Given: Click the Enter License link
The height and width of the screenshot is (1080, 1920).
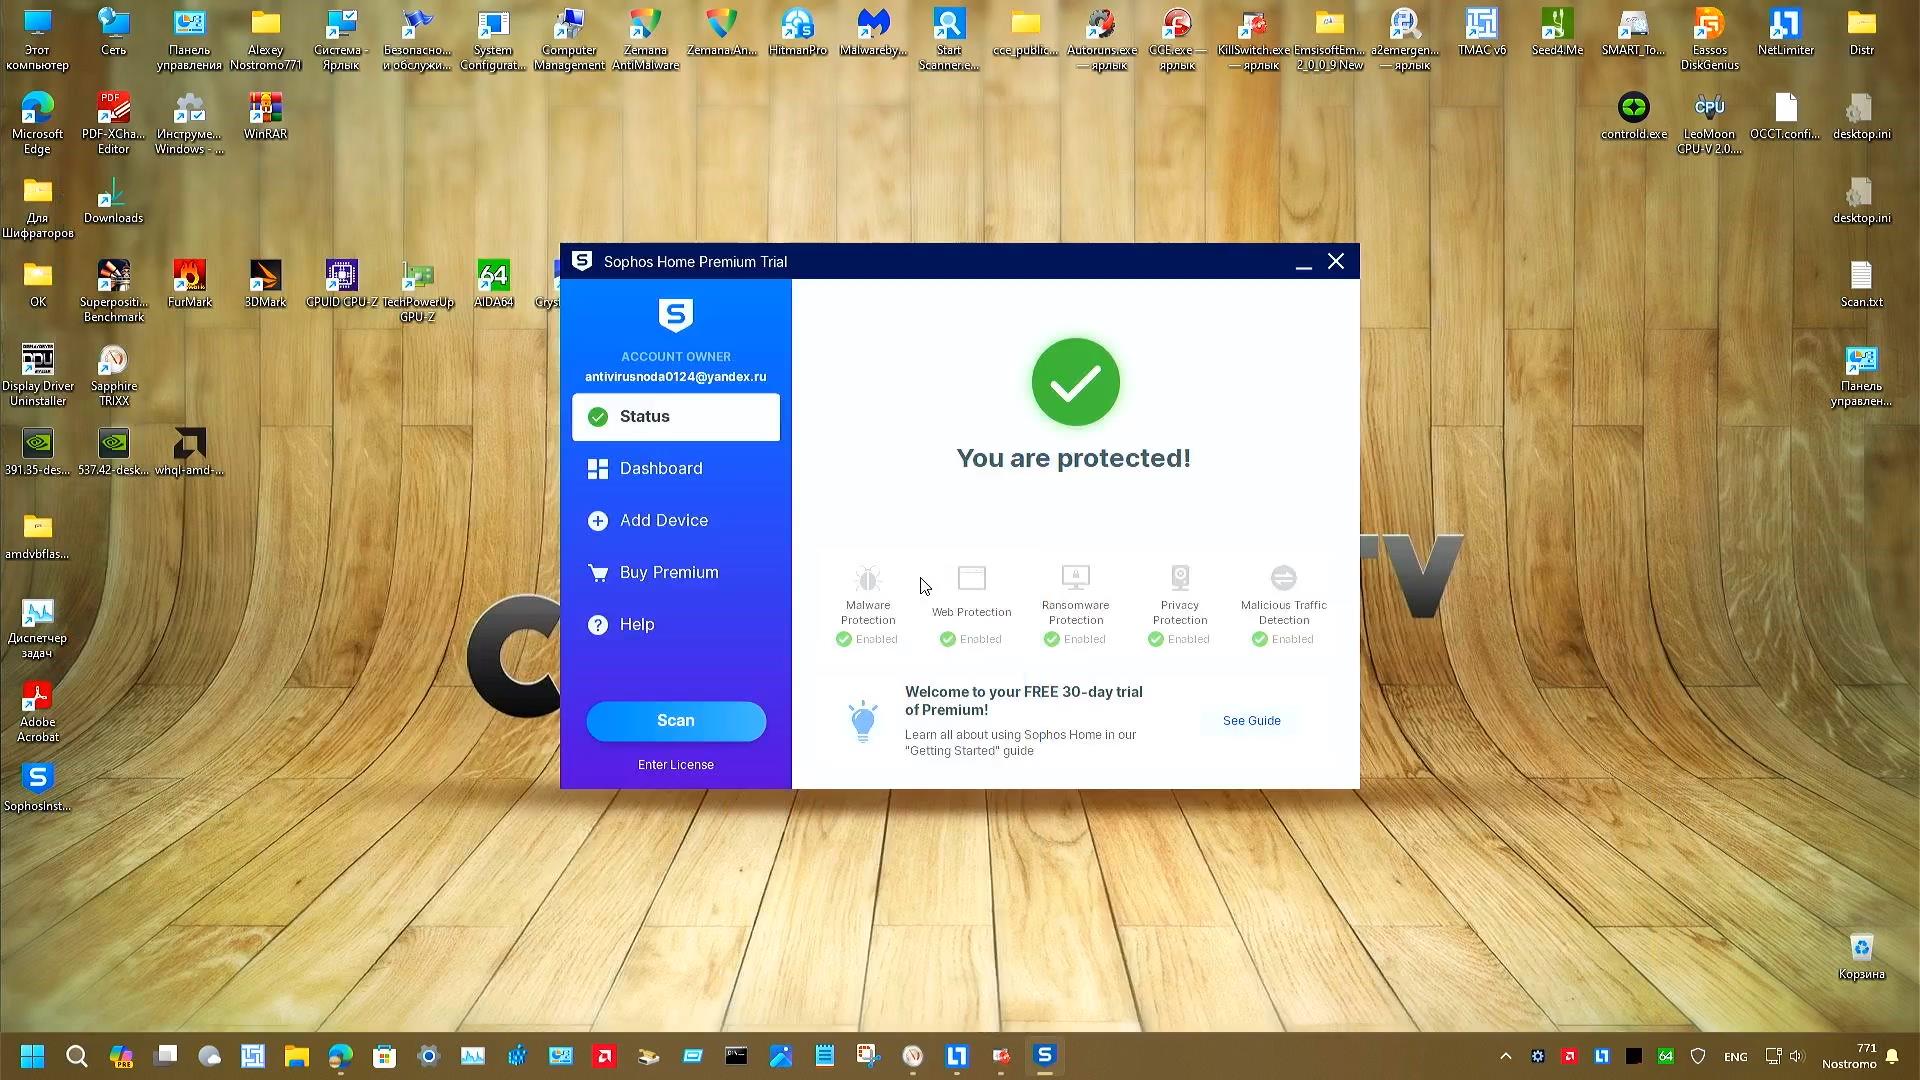Looking at the screenshot, I should (676, 764).
